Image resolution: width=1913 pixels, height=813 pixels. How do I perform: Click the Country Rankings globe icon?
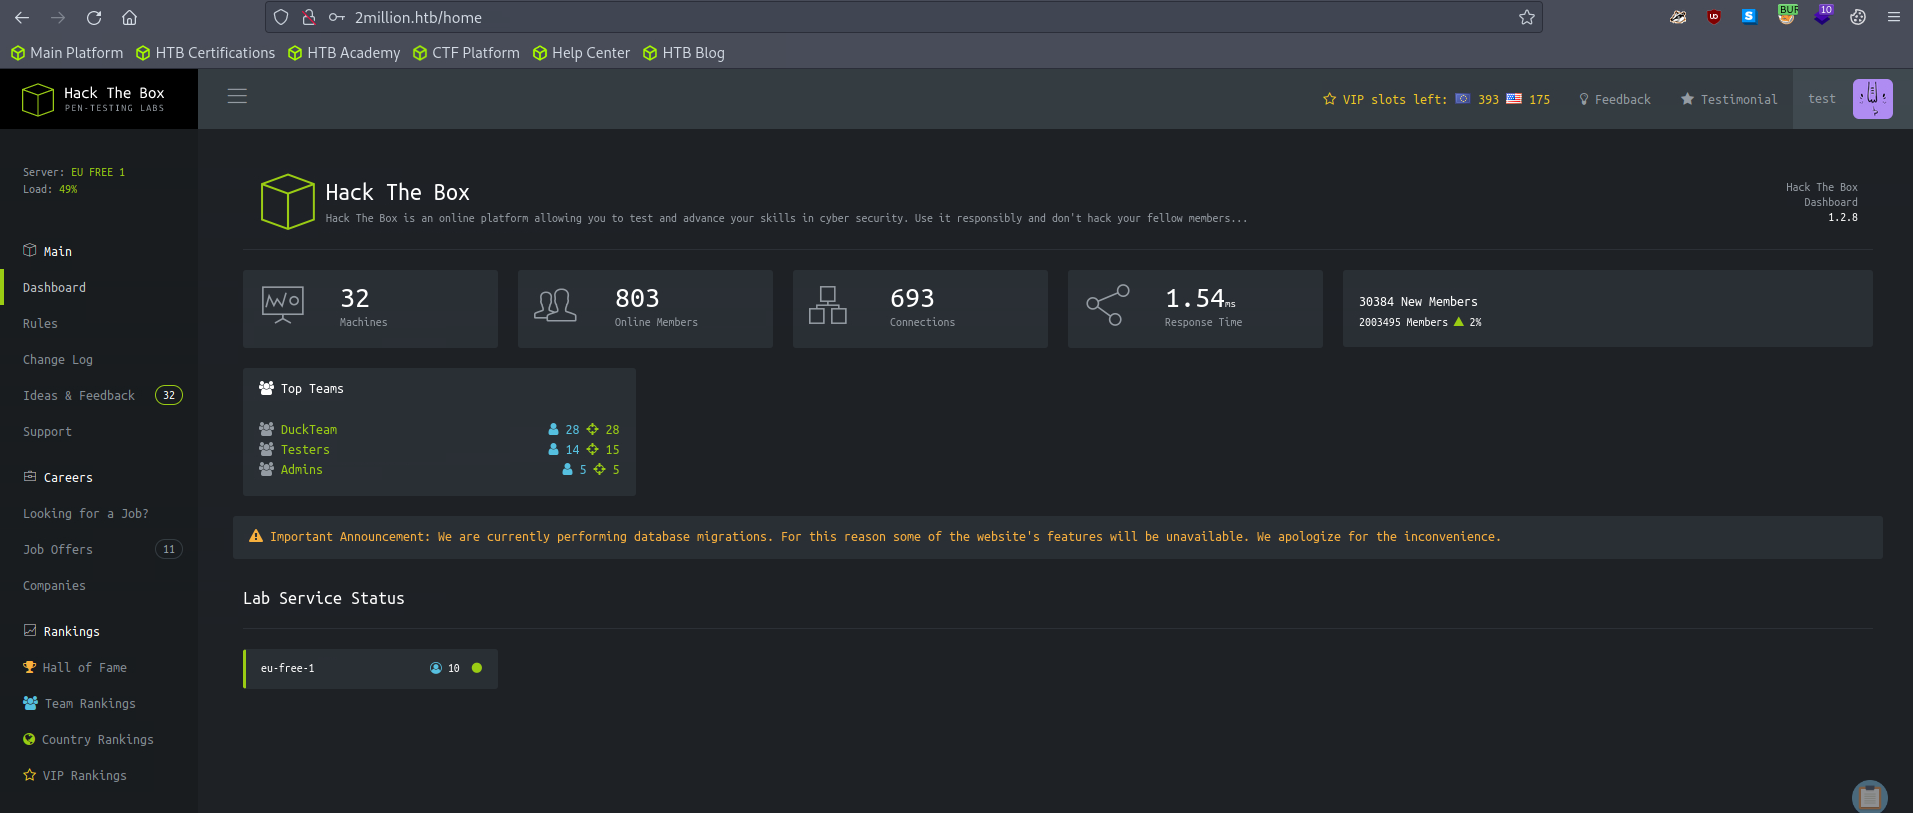coord(29,739)
